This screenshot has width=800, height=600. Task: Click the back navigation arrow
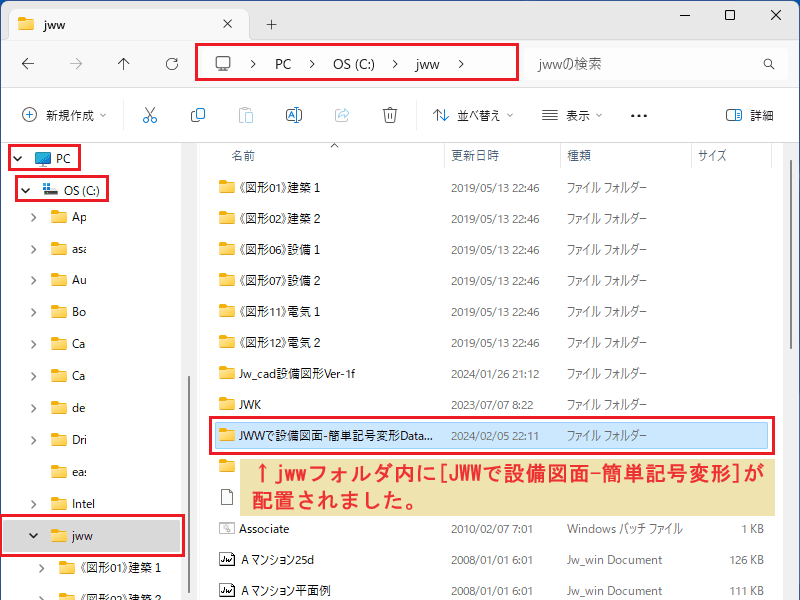click(x=28, y=63)
